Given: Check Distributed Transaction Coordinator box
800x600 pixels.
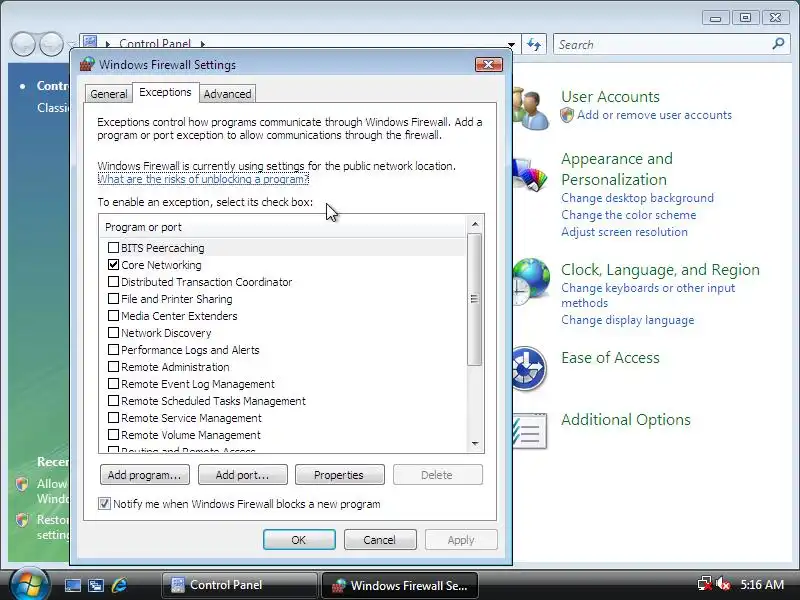Looking at the screenshot, I should pos(113,282).
